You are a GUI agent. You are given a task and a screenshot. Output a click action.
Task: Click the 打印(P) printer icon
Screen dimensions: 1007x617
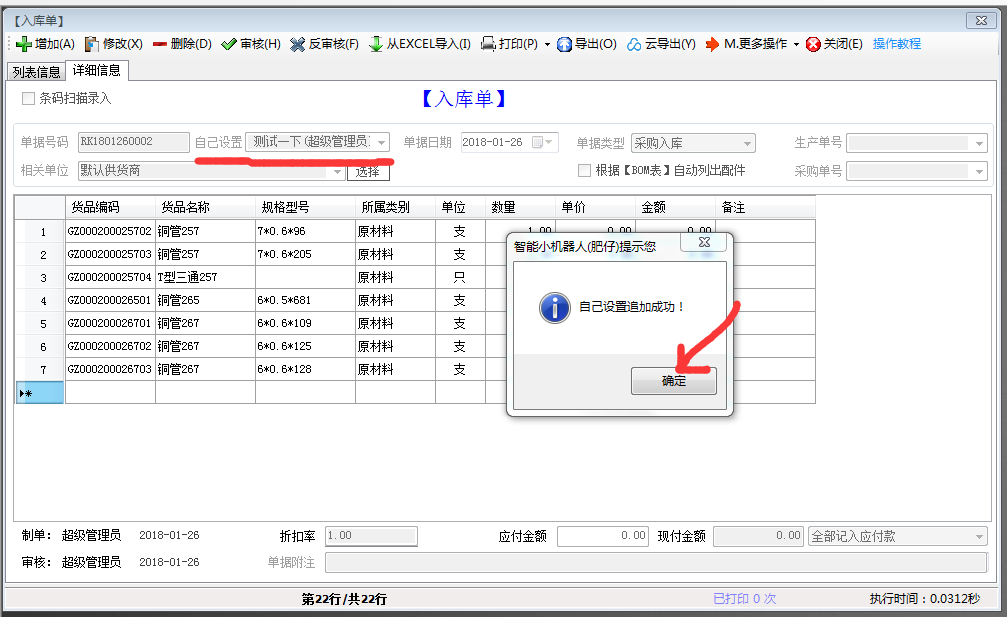(x=489, y=44)
